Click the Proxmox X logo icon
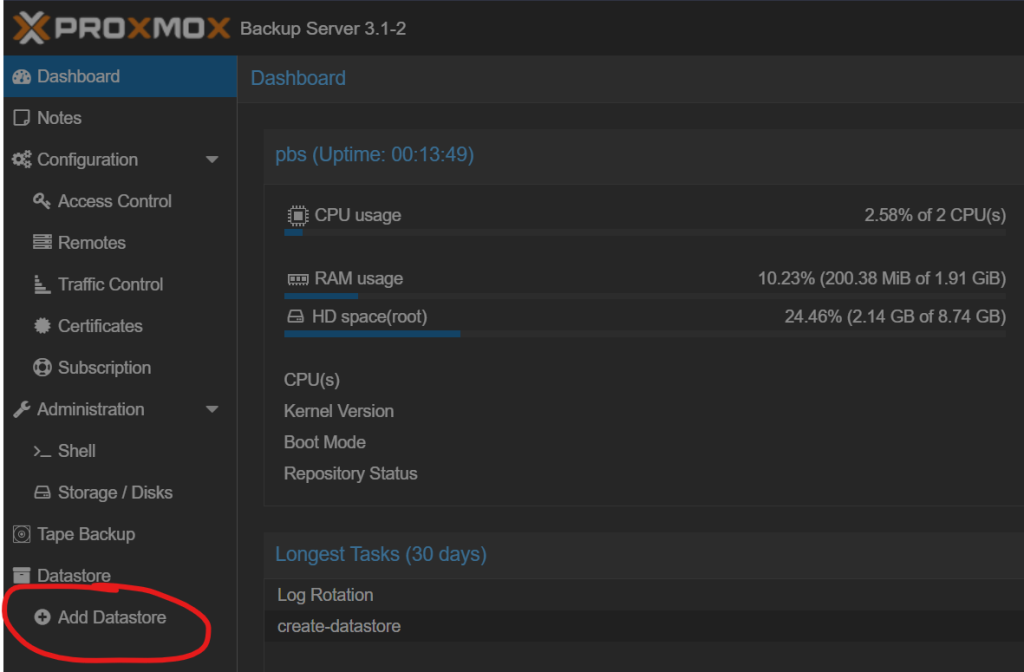The image size is (1024, 672). pos(31,28)
